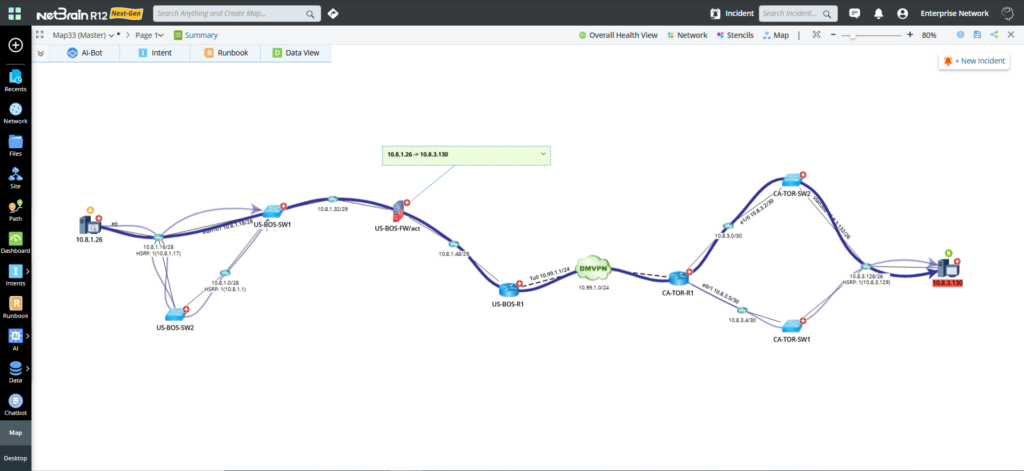1024x471 pixels.
Task: Save the map with the disk icon
Action: [x=977, y=35]
